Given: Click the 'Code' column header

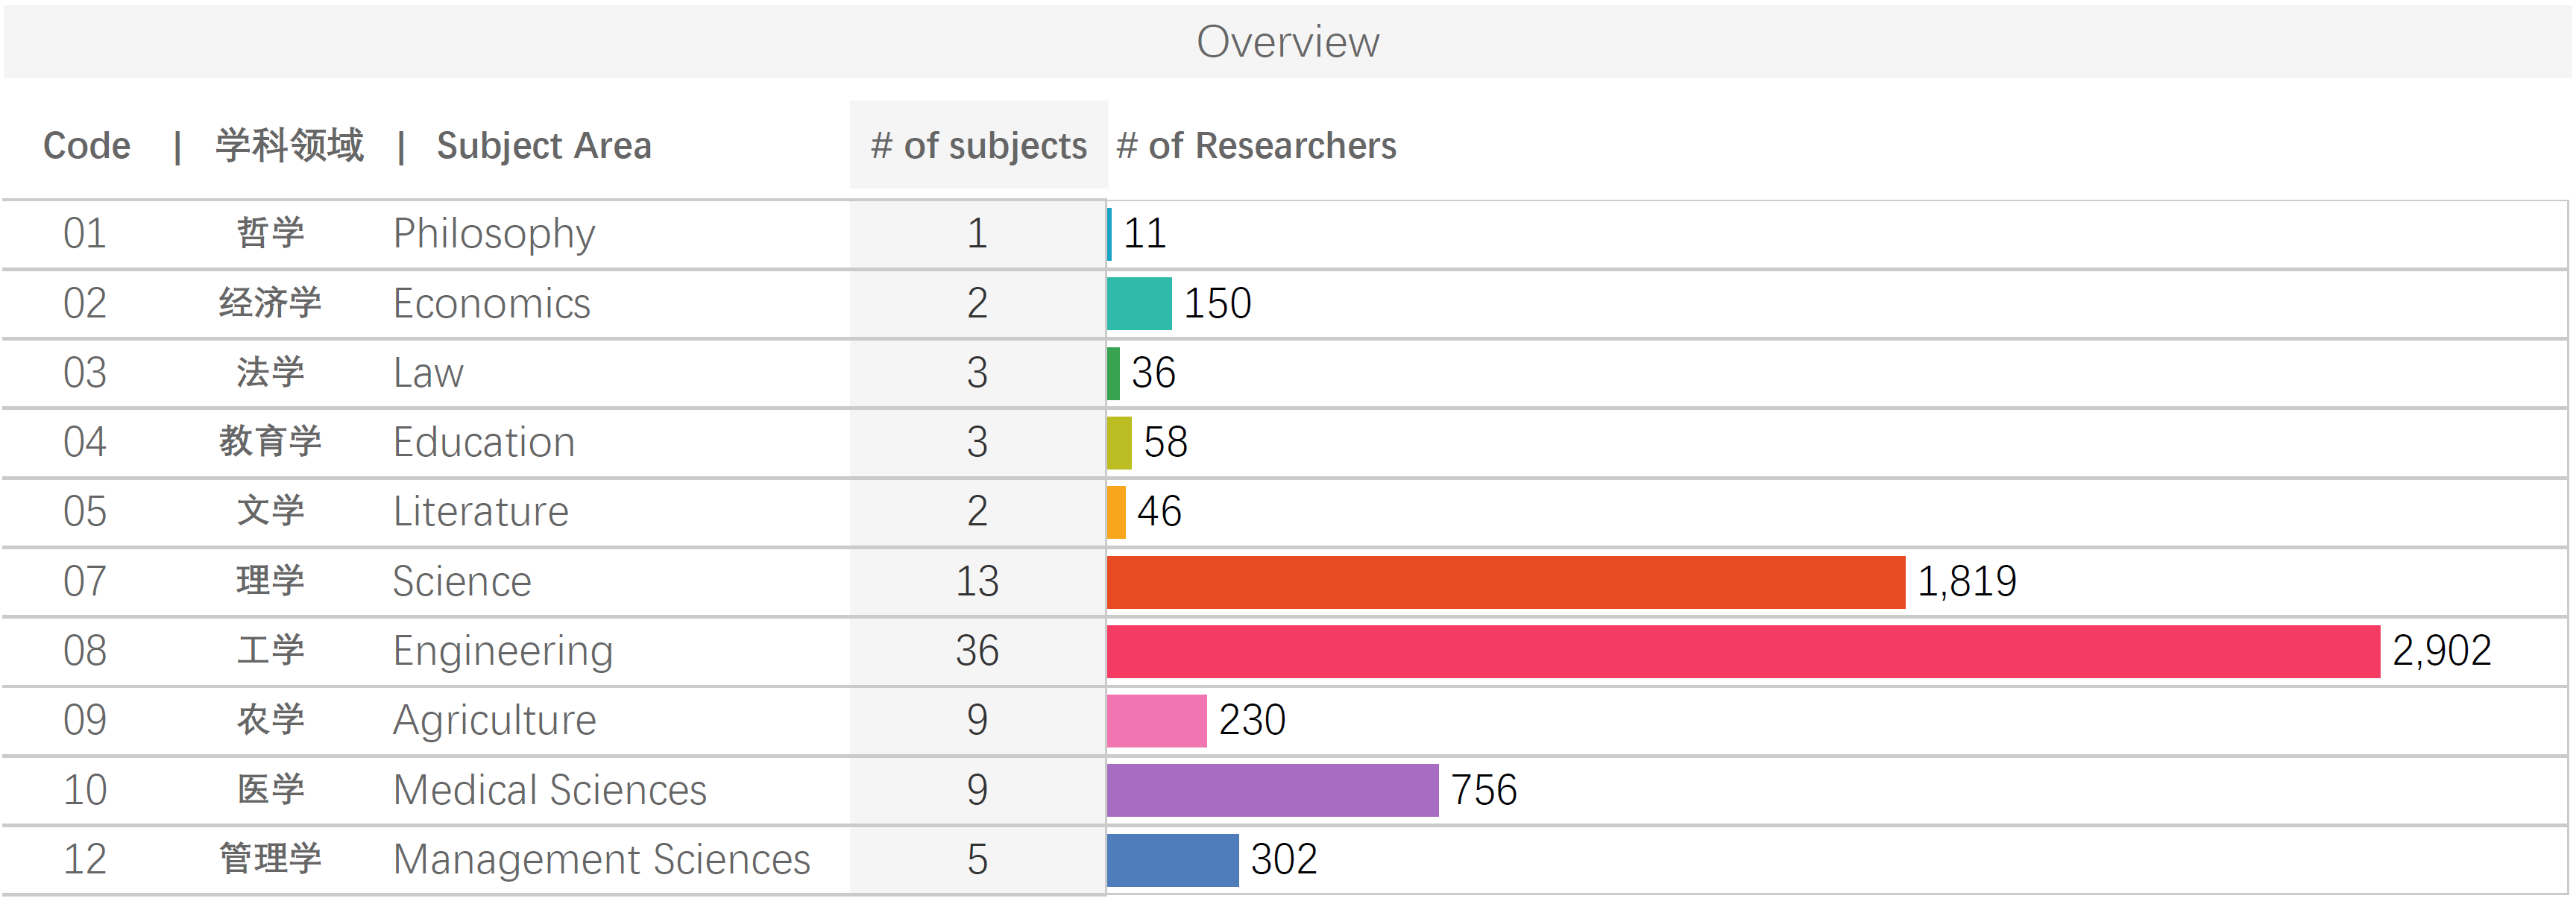Looking at the screenshot, I should (87, 146).
